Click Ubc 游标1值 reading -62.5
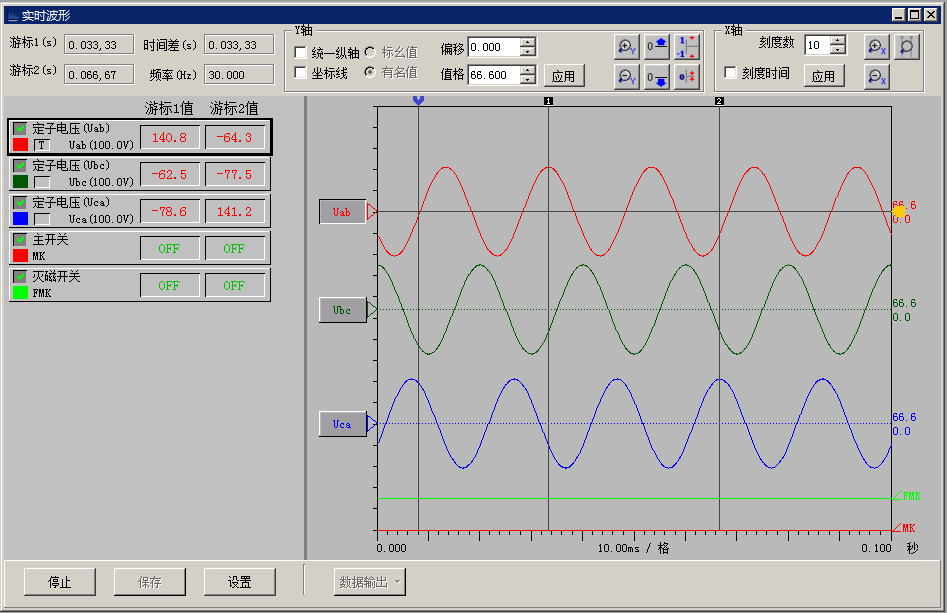Image resolution: width=947 pixels, height=613 pixels. click(170, 175)
